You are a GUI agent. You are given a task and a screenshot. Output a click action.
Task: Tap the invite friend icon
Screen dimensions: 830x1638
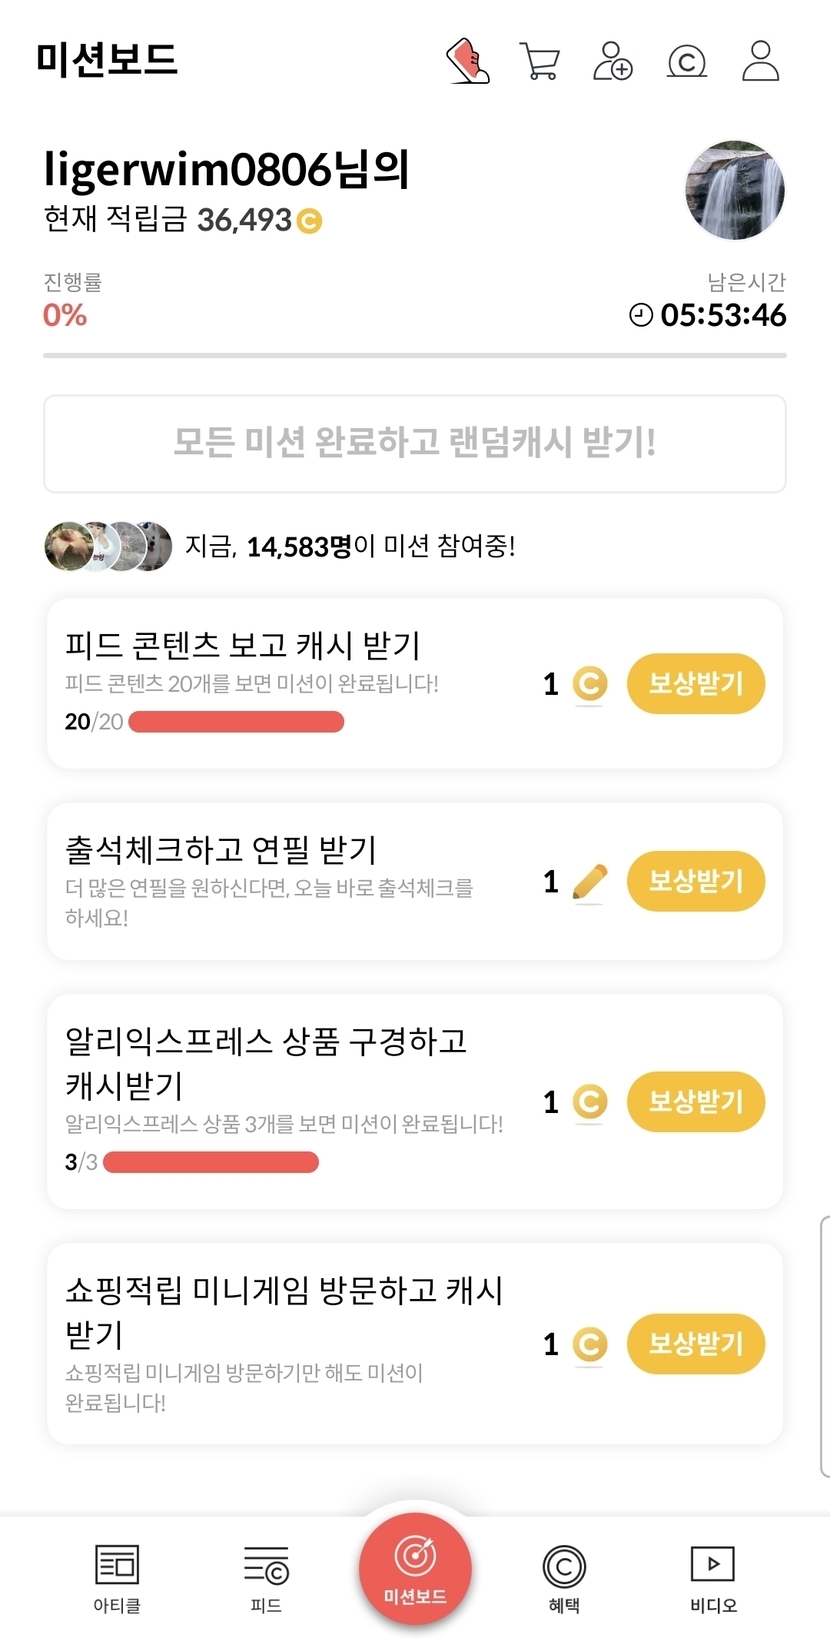point(612,61)
